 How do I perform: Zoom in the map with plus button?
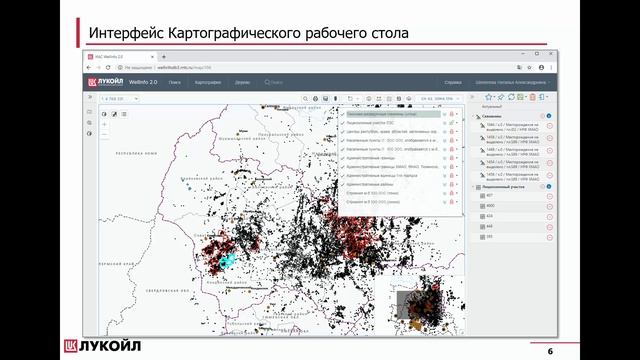104,124
